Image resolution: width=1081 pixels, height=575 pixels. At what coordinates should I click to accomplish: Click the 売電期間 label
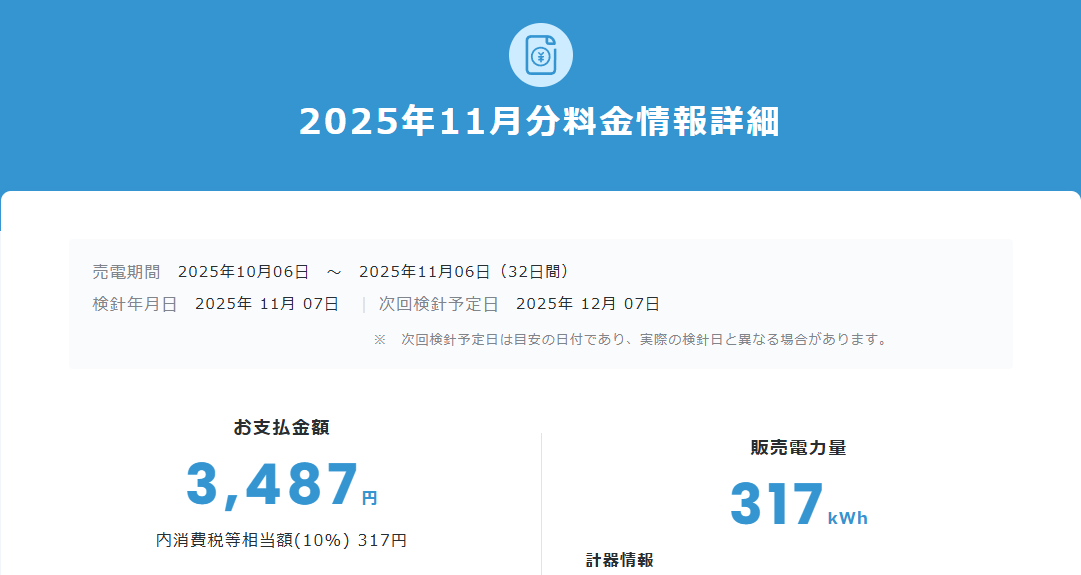tap(126, 272)
